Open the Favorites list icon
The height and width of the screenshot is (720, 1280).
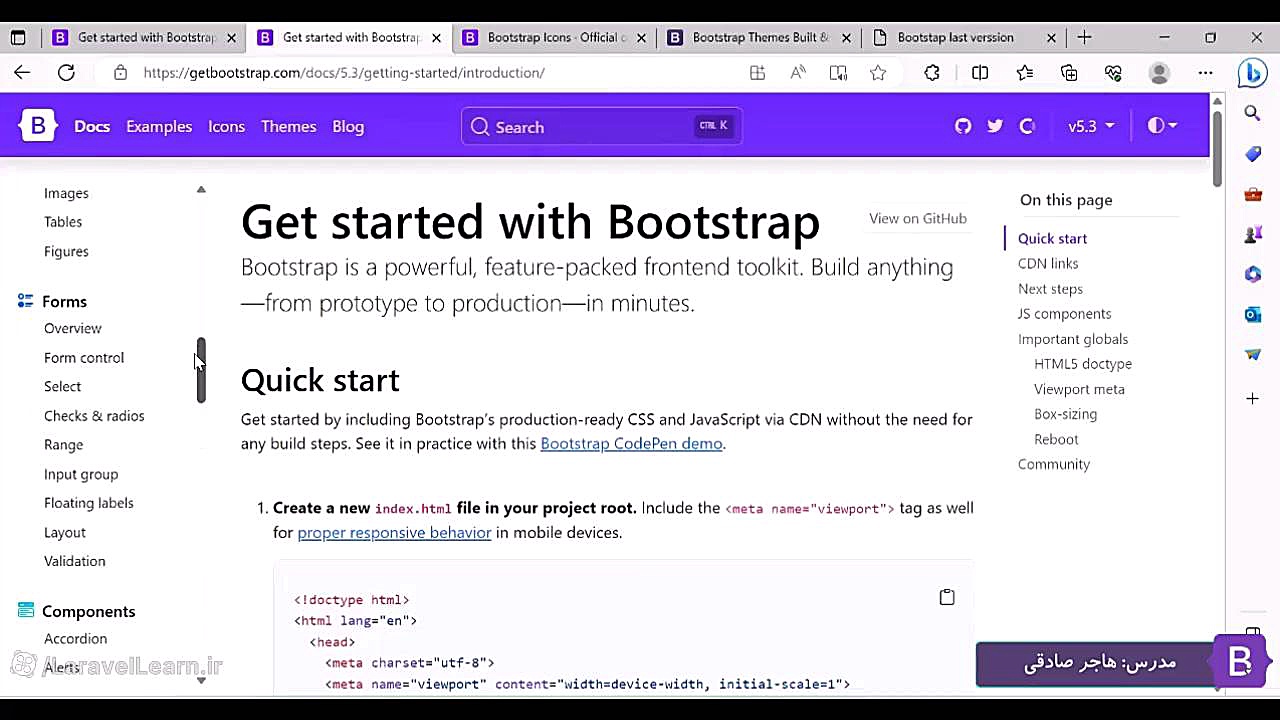(1025, 72)
